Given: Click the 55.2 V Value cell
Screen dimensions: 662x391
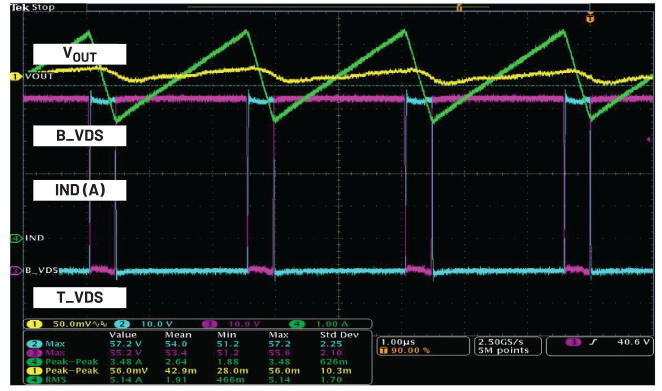Looking at the screenshot, I should (x=125, y=353).
